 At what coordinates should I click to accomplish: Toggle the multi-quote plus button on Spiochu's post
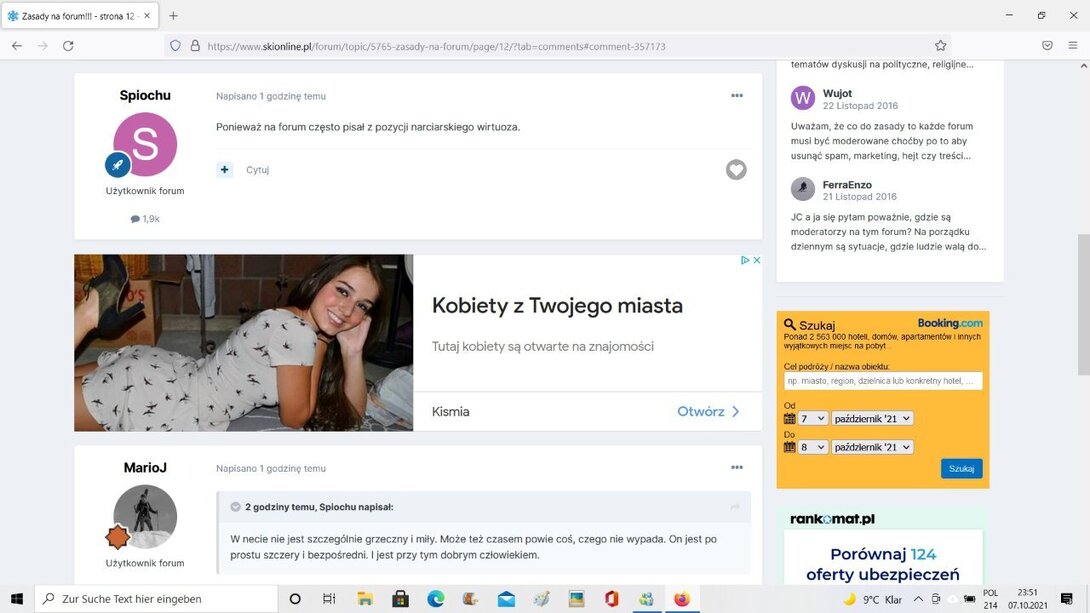pos(225,170)
